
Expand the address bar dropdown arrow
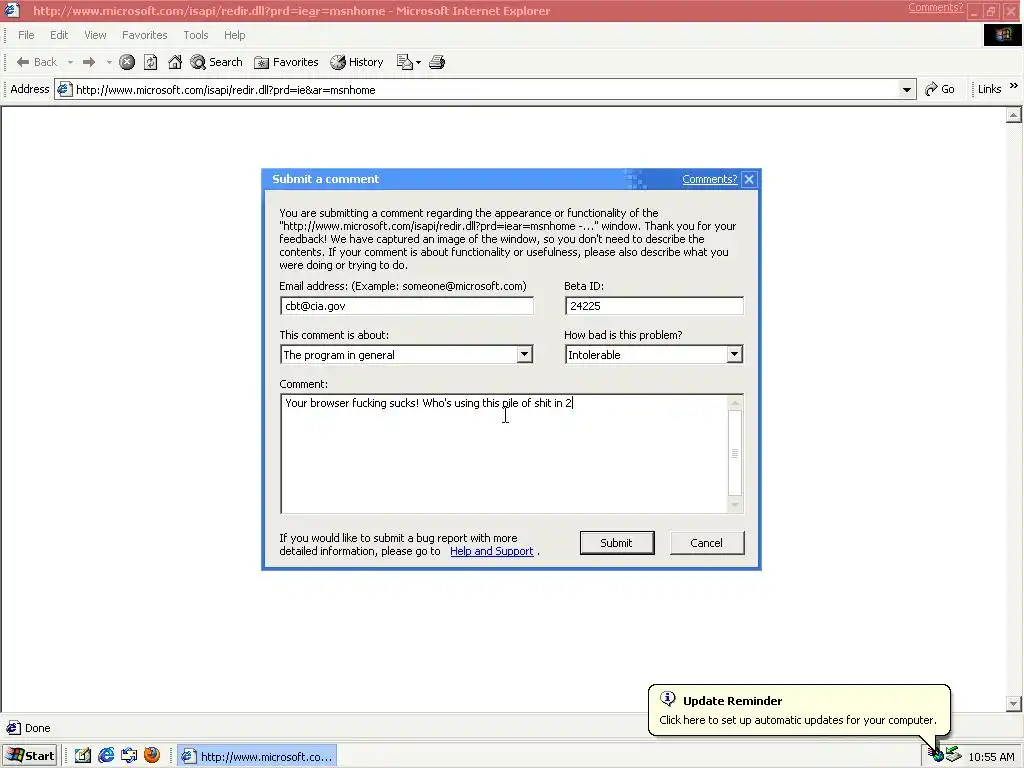coord(906,89)
